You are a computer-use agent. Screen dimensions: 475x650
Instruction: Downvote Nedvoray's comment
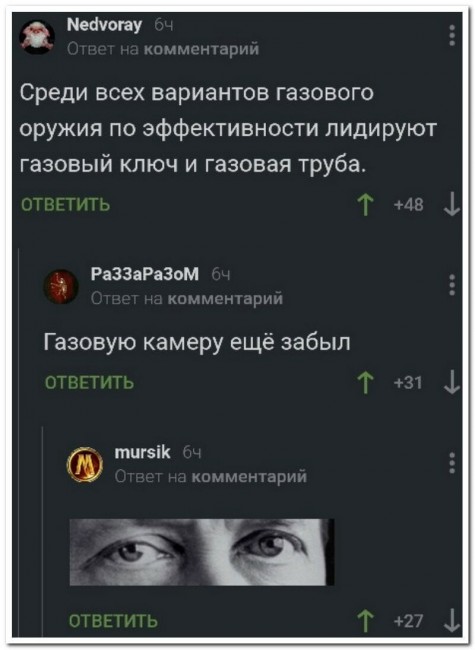(x=452, y=206)
